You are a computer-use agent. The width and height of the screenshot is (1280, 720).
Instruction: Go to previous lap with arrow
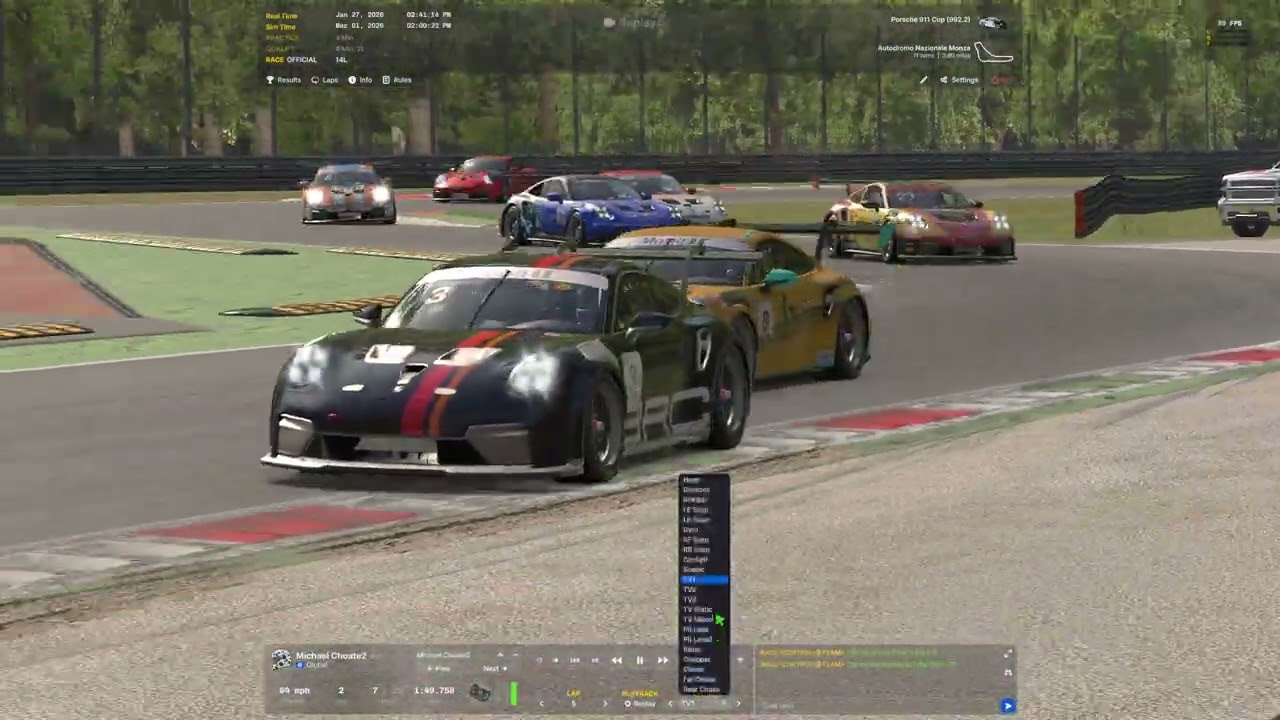pyautogui.click(x=541, y=703)
